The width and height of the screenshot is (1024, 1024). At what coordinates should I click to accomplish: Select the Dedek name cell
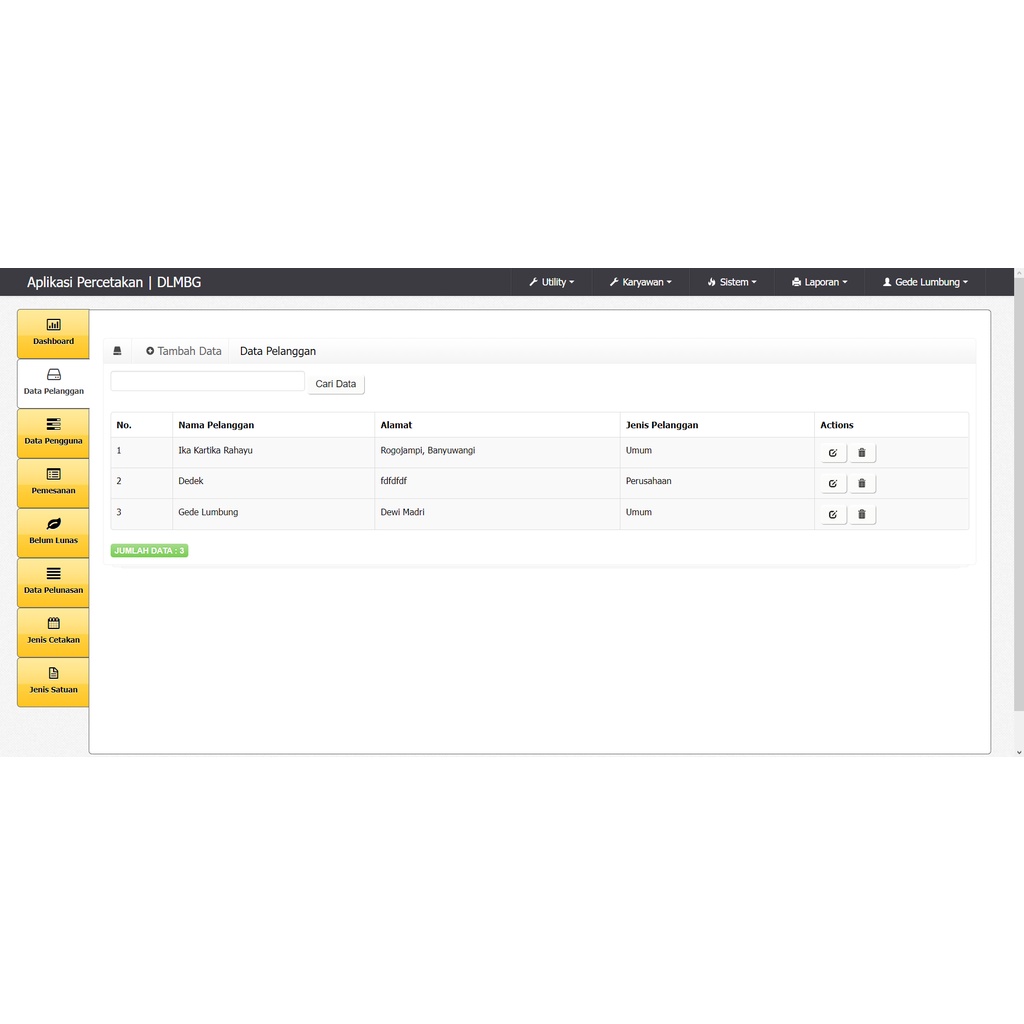[274, 483]
